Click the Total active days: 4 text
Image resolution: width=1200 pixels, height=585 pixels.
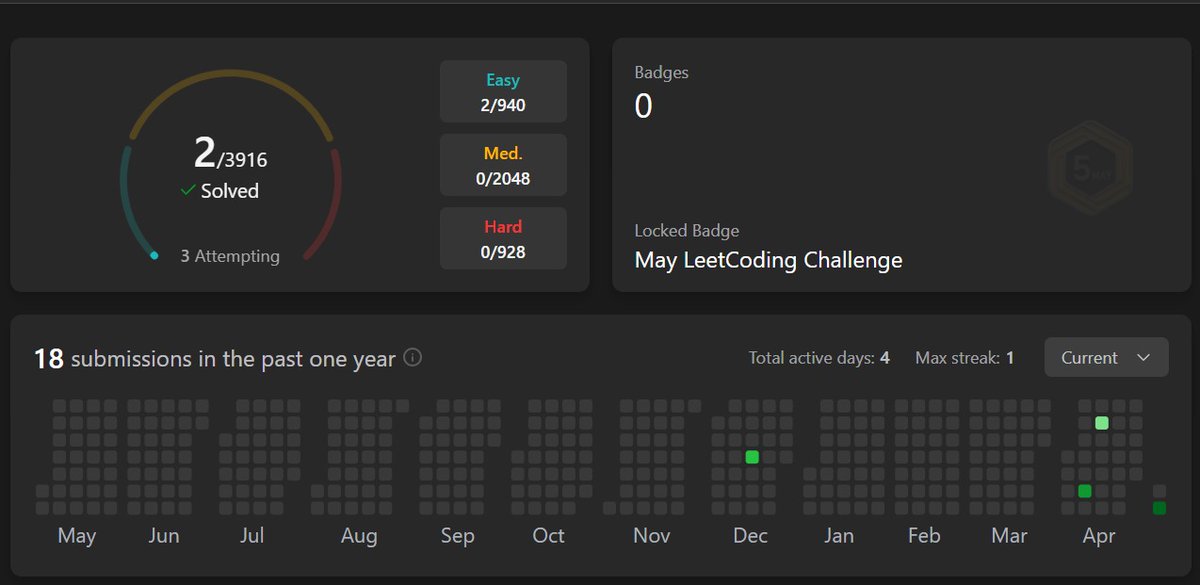tap(819, 357)
